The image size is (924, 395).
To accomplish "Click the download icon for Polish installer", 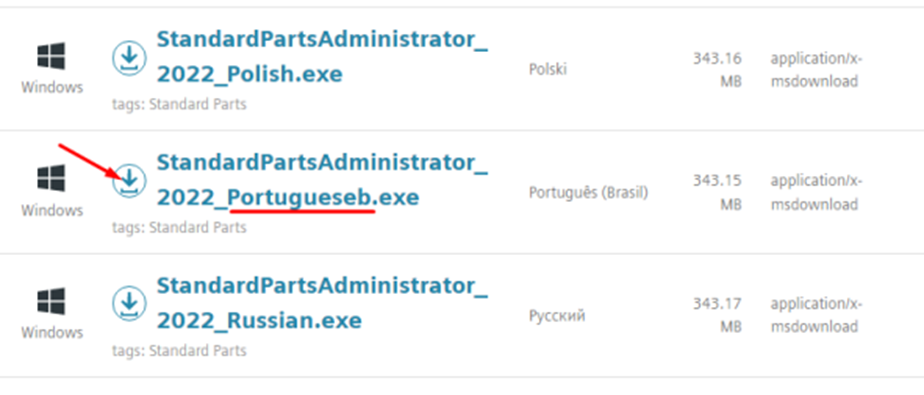I will point(129,58).
